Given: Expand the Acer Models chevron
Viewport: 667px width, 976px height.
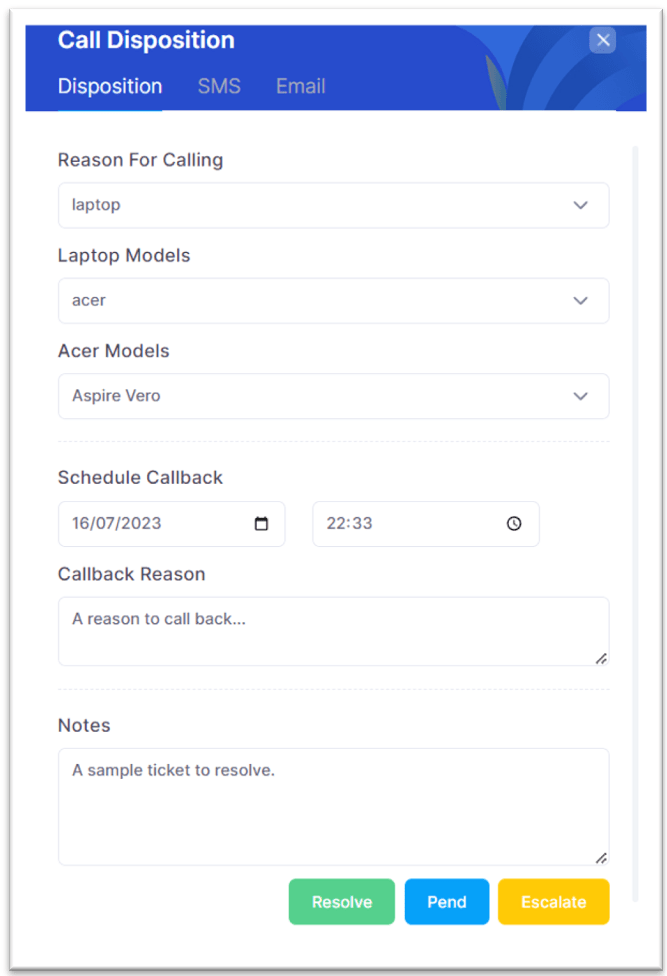Looking at the screenshot, I should (581, 396).
